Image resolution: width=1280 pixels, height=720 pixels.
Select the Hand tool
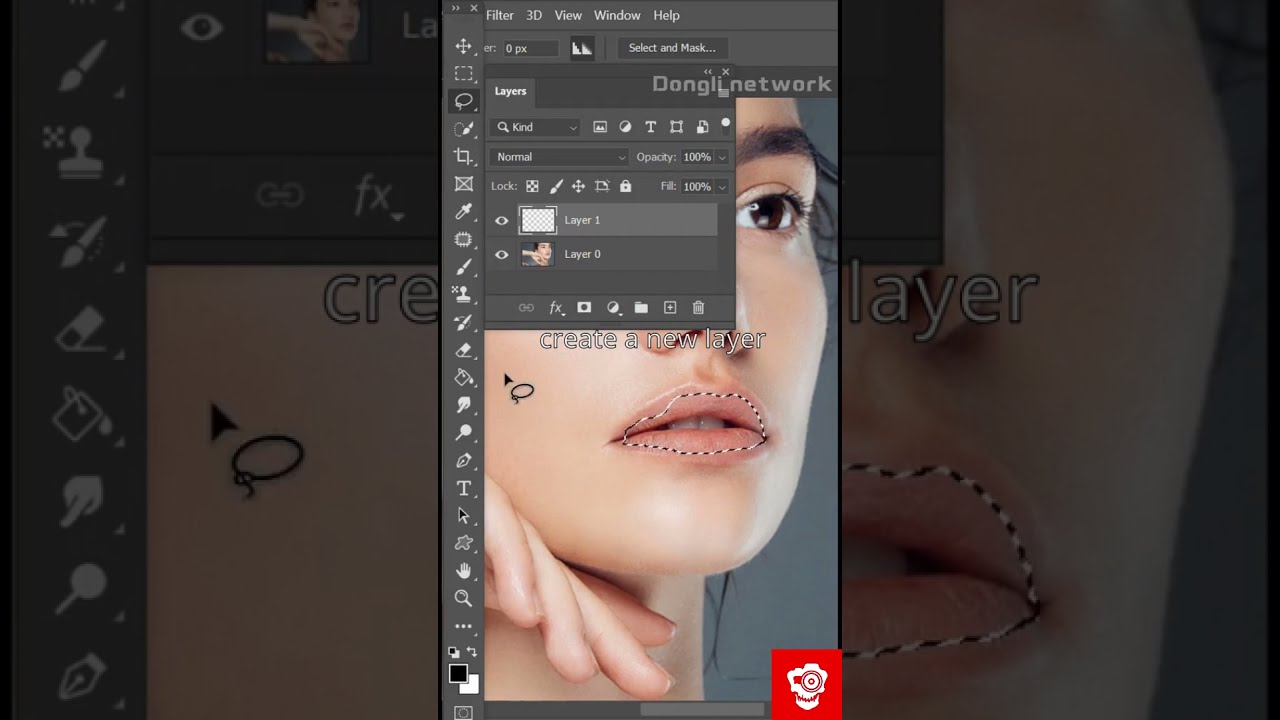pos(464,570)
